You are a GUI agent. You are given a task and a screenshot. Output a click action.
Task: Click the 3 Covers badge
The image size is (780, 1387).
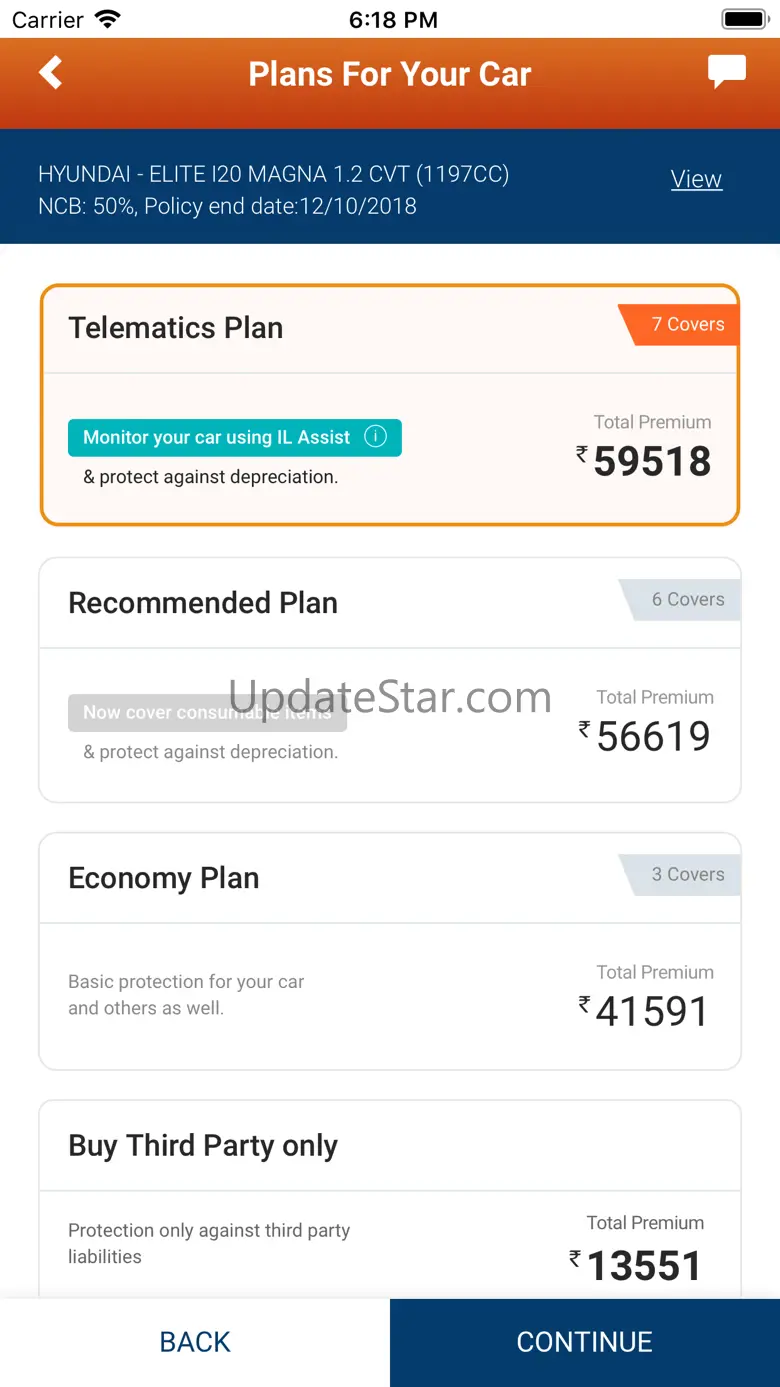coord(686,875)
